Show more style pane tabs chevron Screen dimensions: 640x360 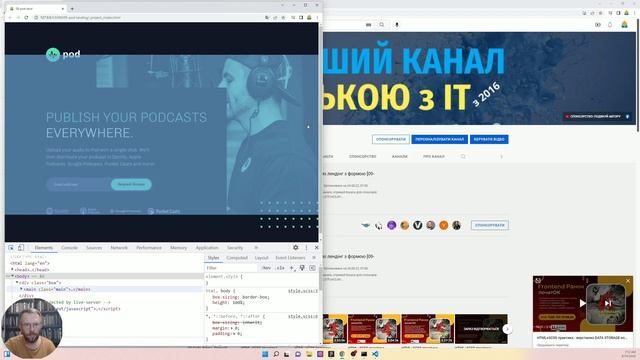(314, 258)
